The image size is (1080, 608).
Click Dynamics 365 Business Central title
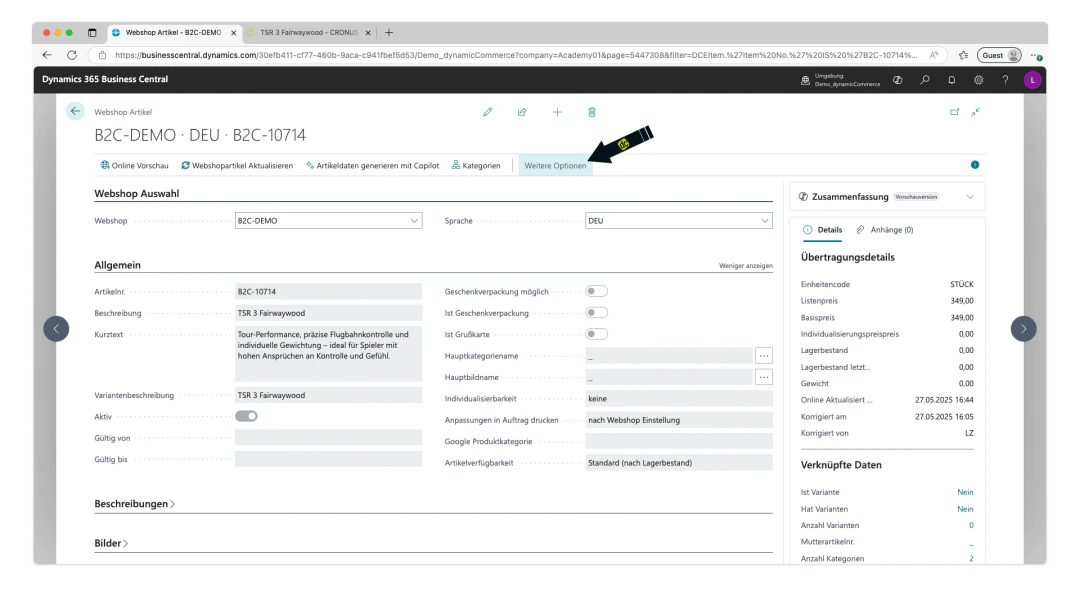(105, 79)
